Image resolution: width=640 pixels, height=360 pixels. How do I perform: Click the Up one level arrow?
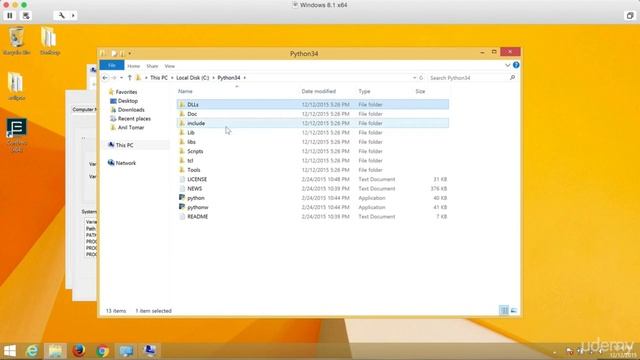tap(130, 78)
